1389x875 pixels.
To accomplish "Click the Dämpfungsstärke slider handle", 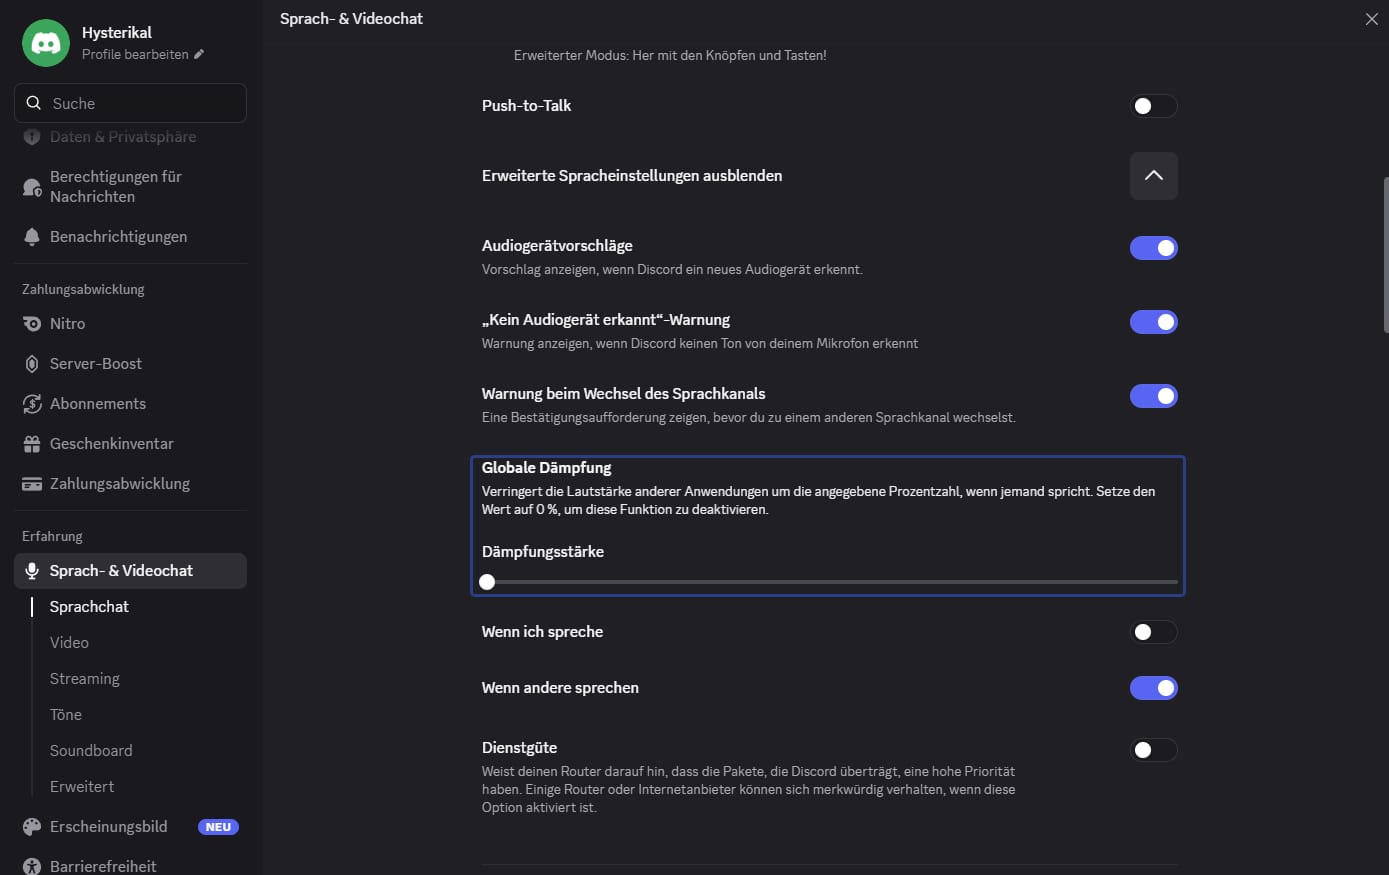I will click(x=487, y=582).
